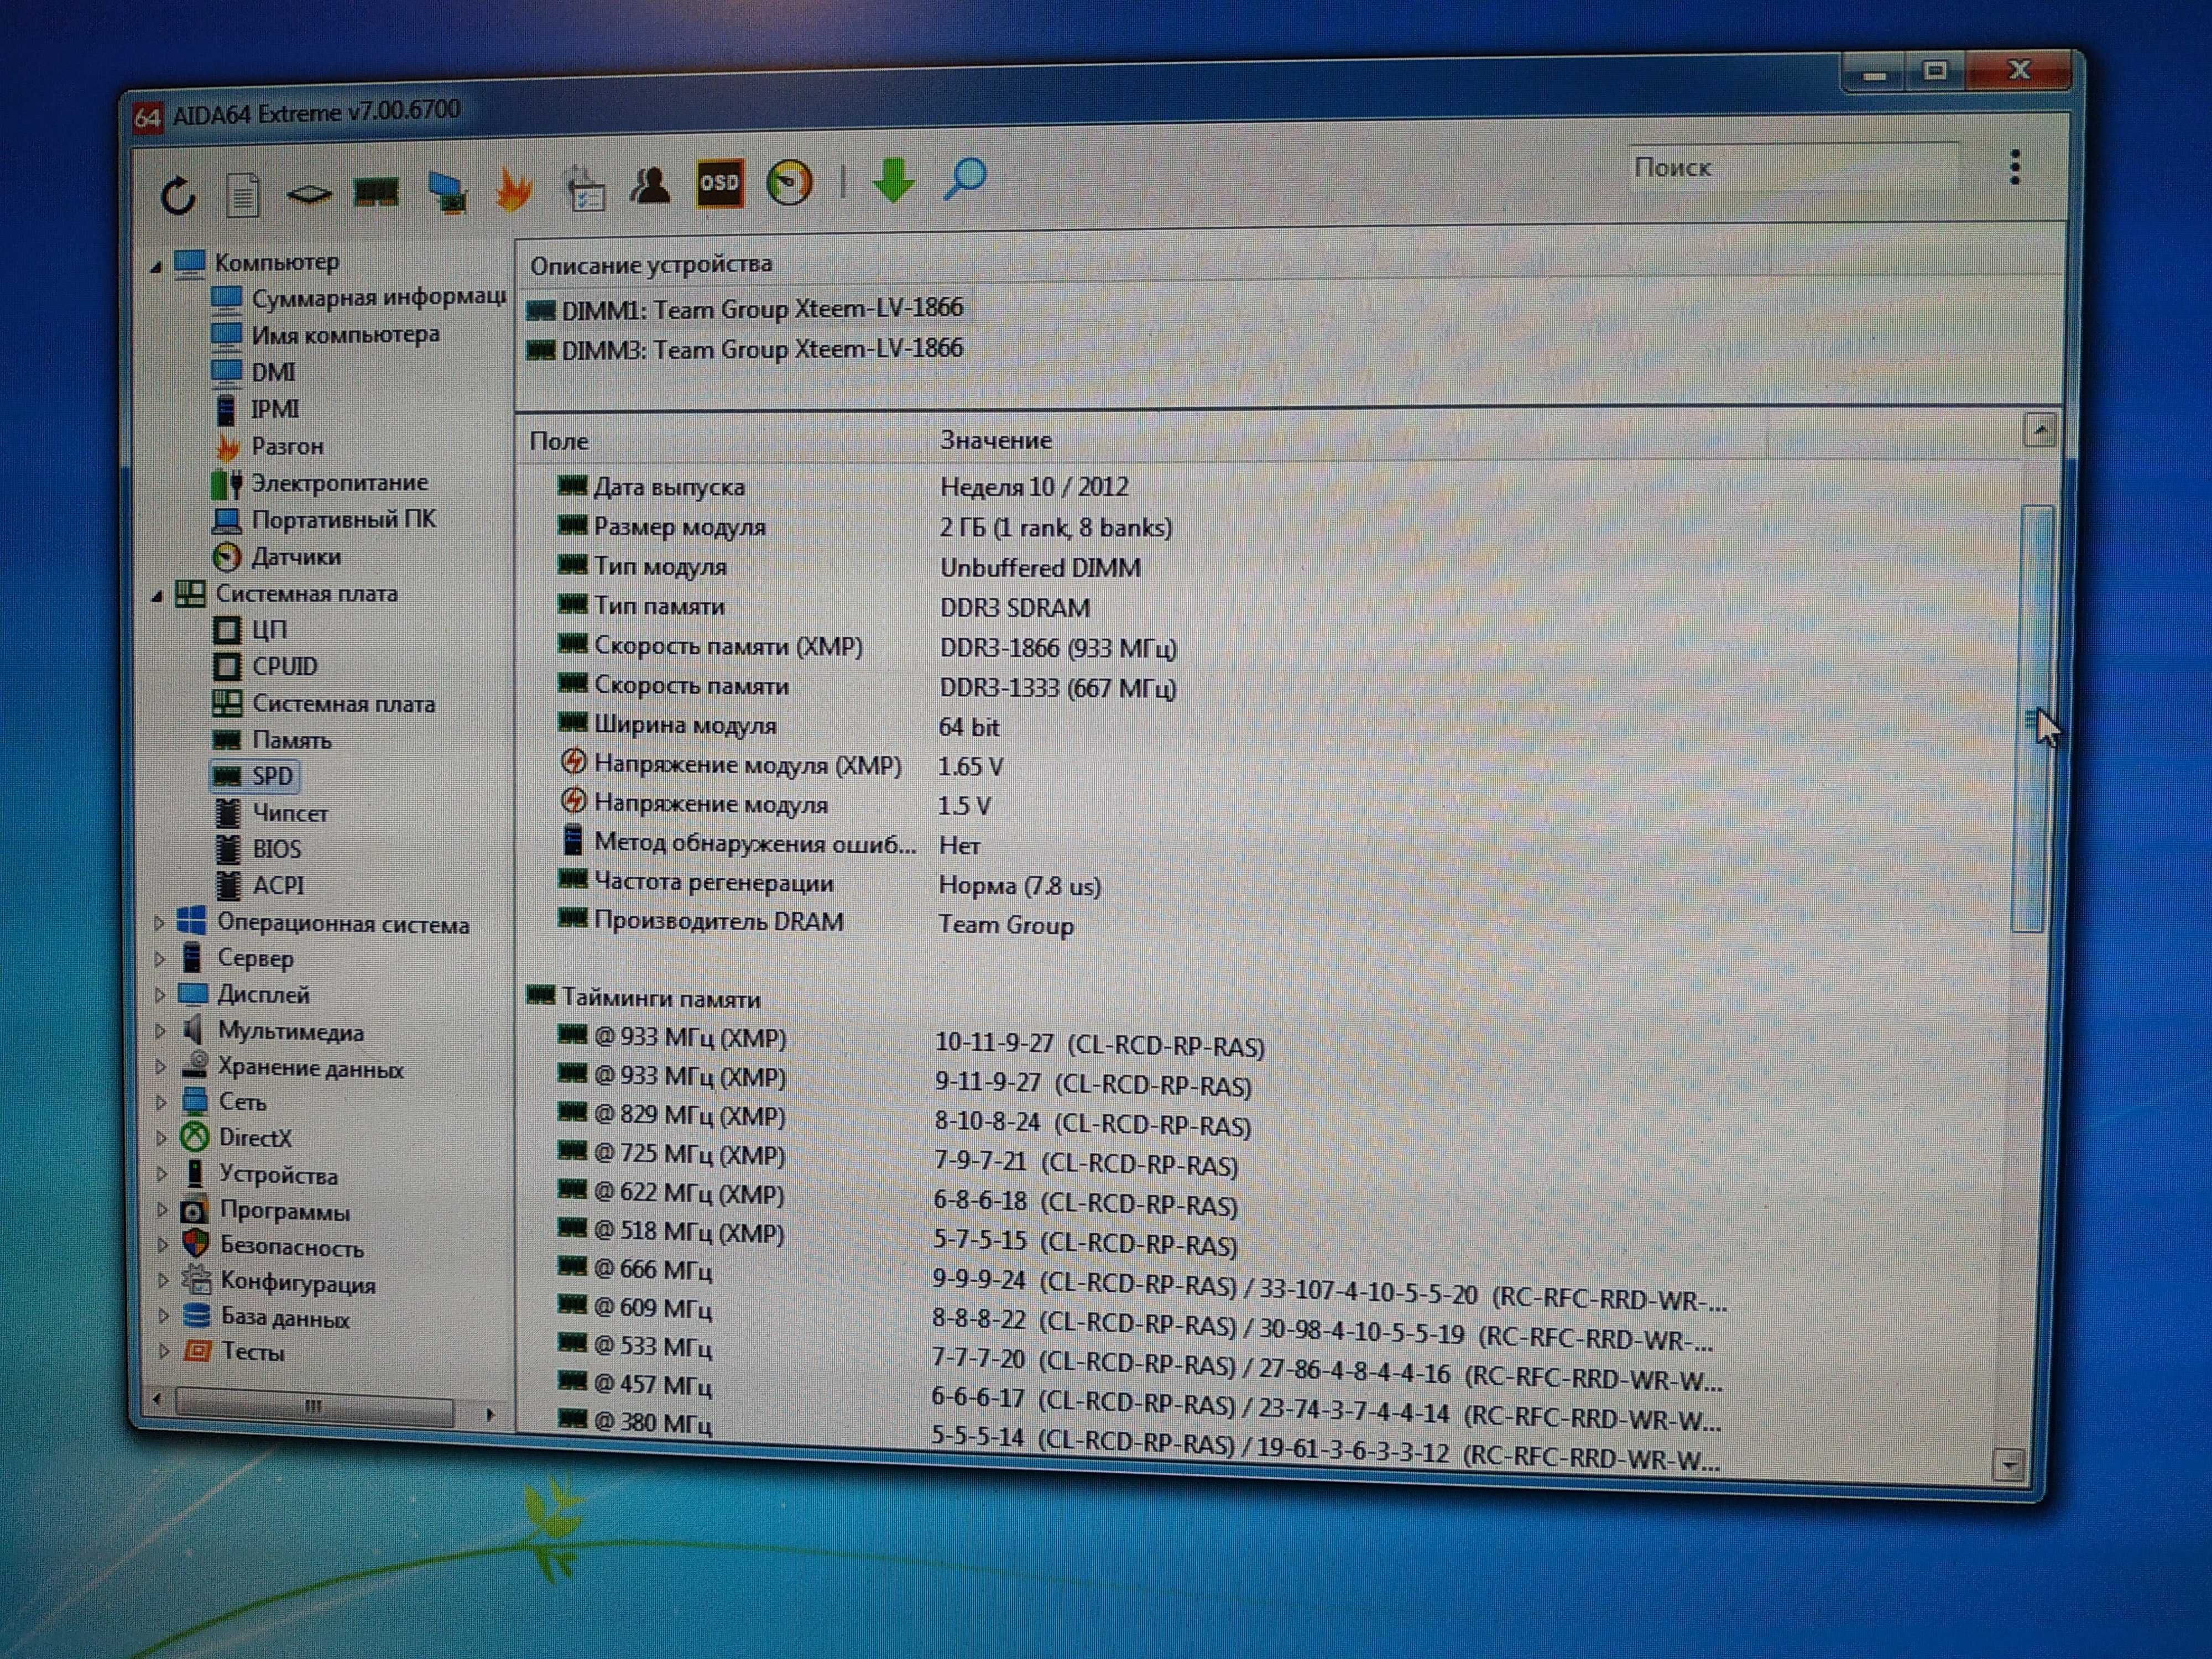2212x1659 pixels.
Task: Open the sensor gauge toolbar icon
Action: 789,183
